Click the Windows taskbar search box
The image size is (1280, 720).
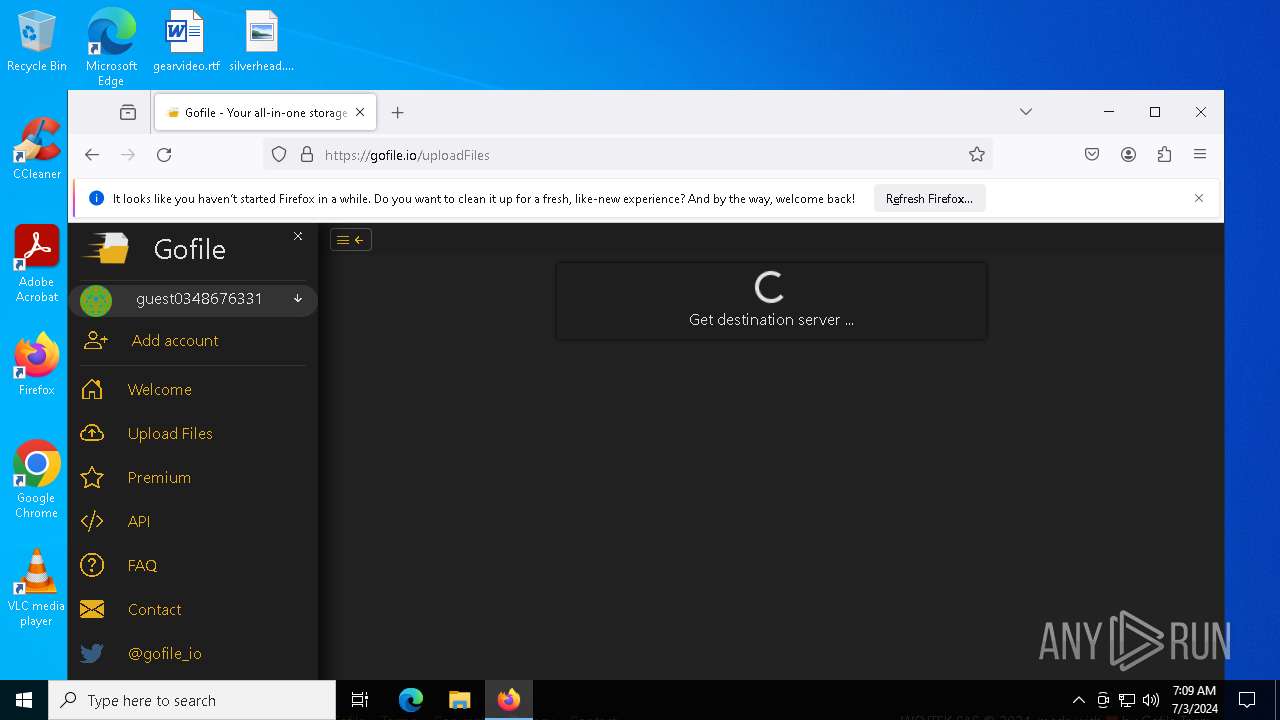[192, 700]
